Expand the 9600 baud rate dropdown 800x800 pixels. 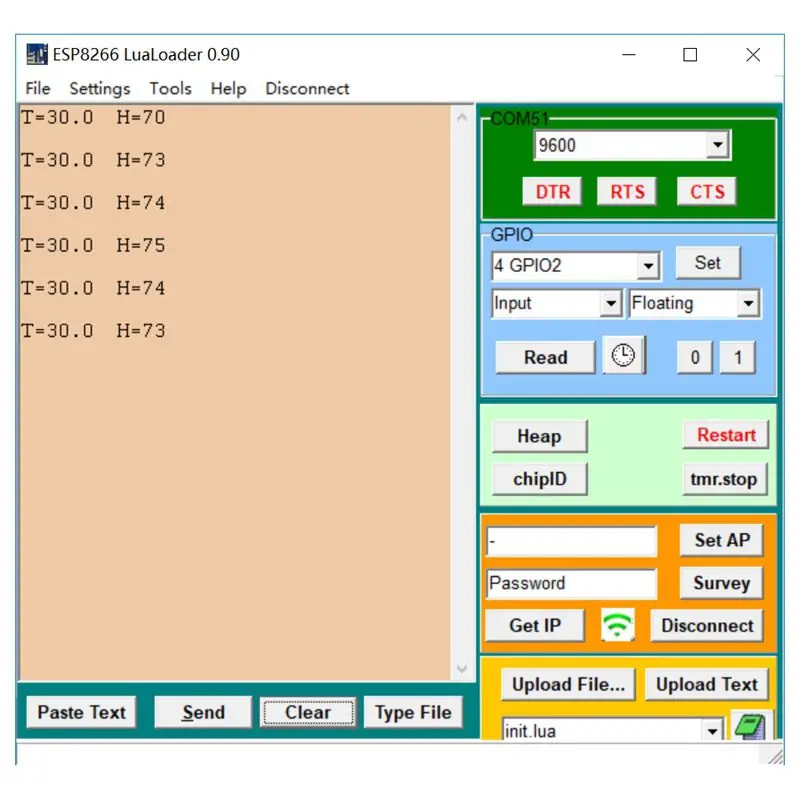click(x=718, y=145)
